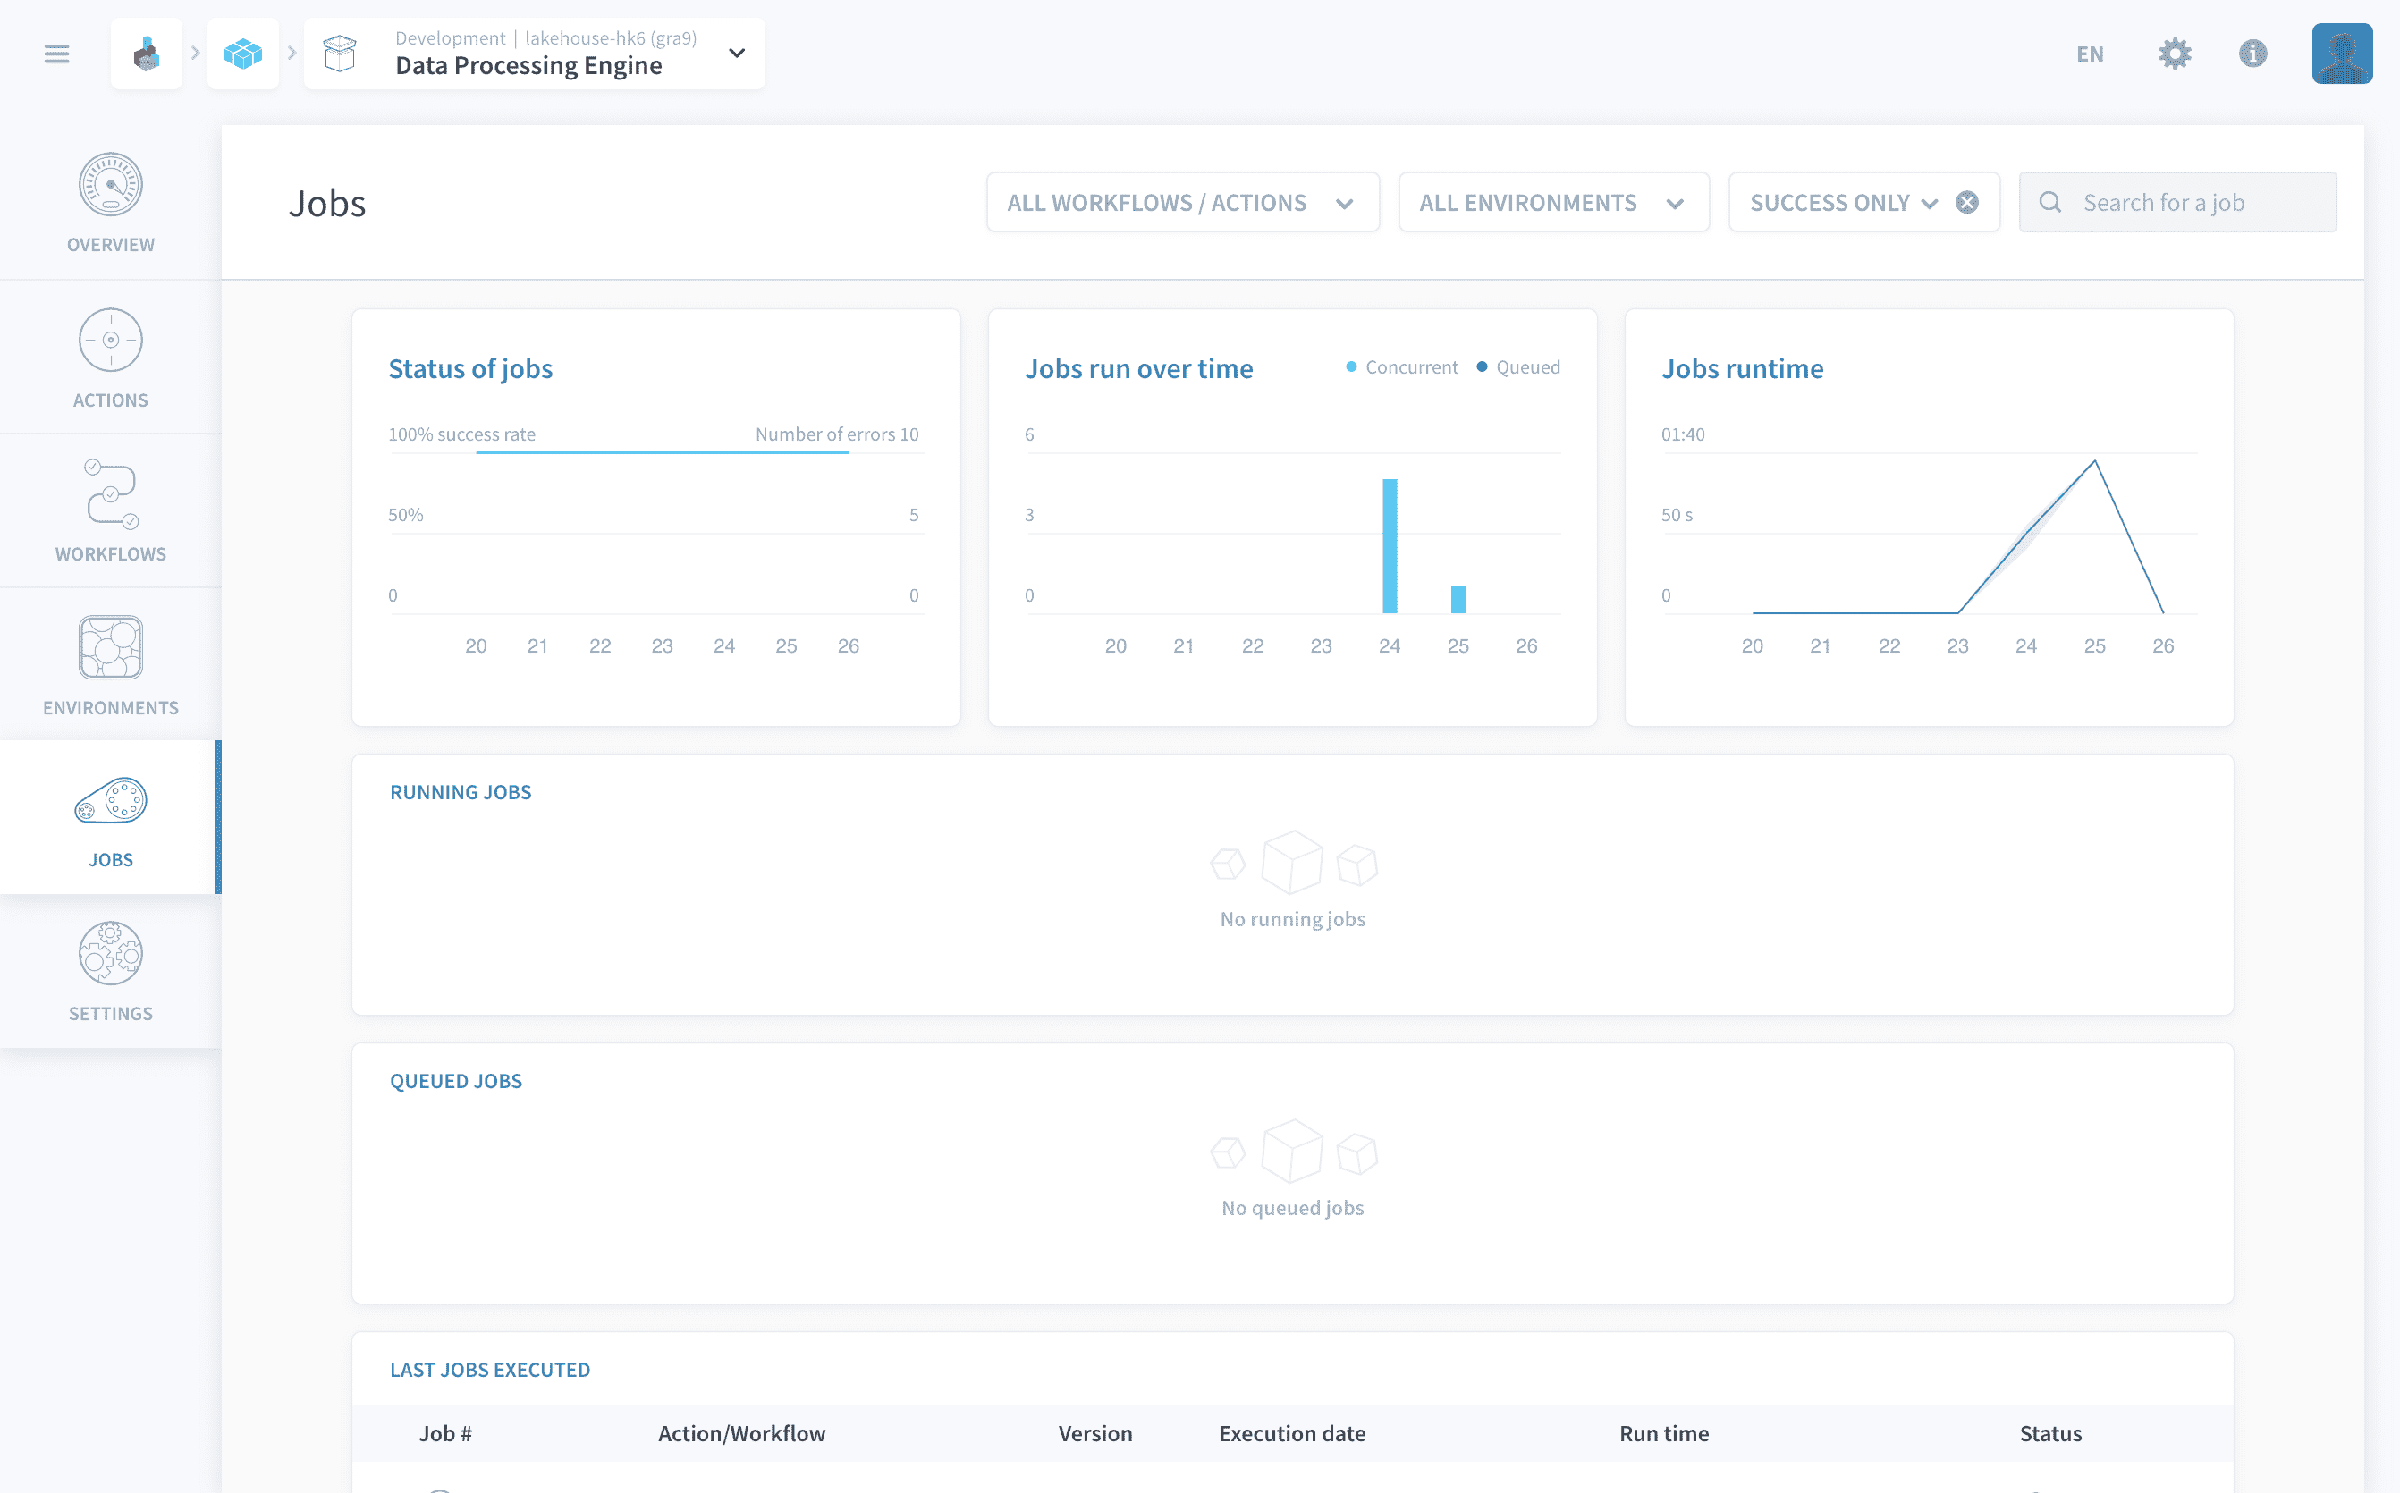Expand All Environments filter
This screenshot has height=1493, width=2400.
tap(1554, 203)
